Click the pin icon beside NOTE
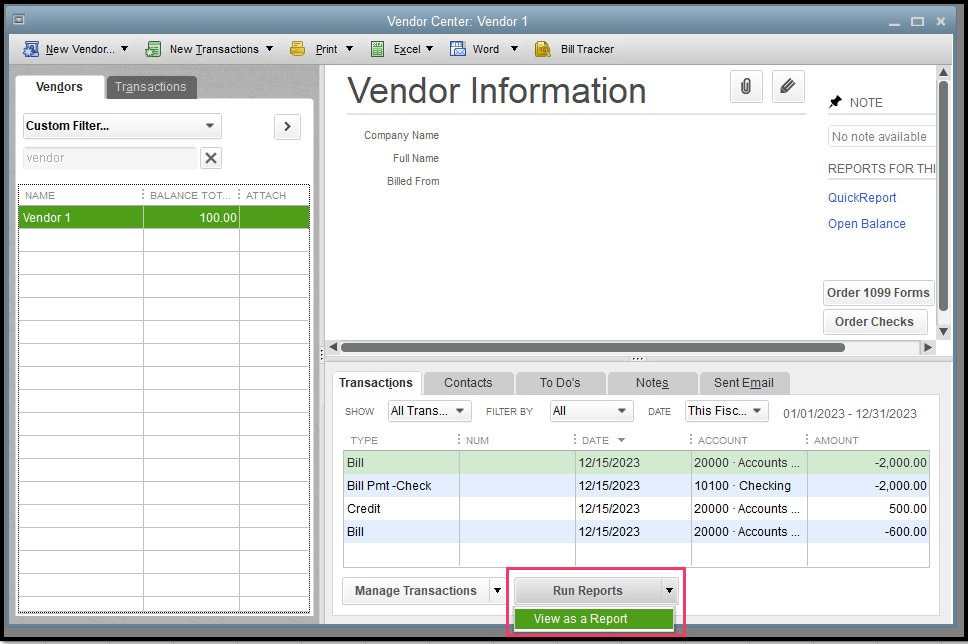This screenshot has height=644, width=968. [x=835, y=102]
